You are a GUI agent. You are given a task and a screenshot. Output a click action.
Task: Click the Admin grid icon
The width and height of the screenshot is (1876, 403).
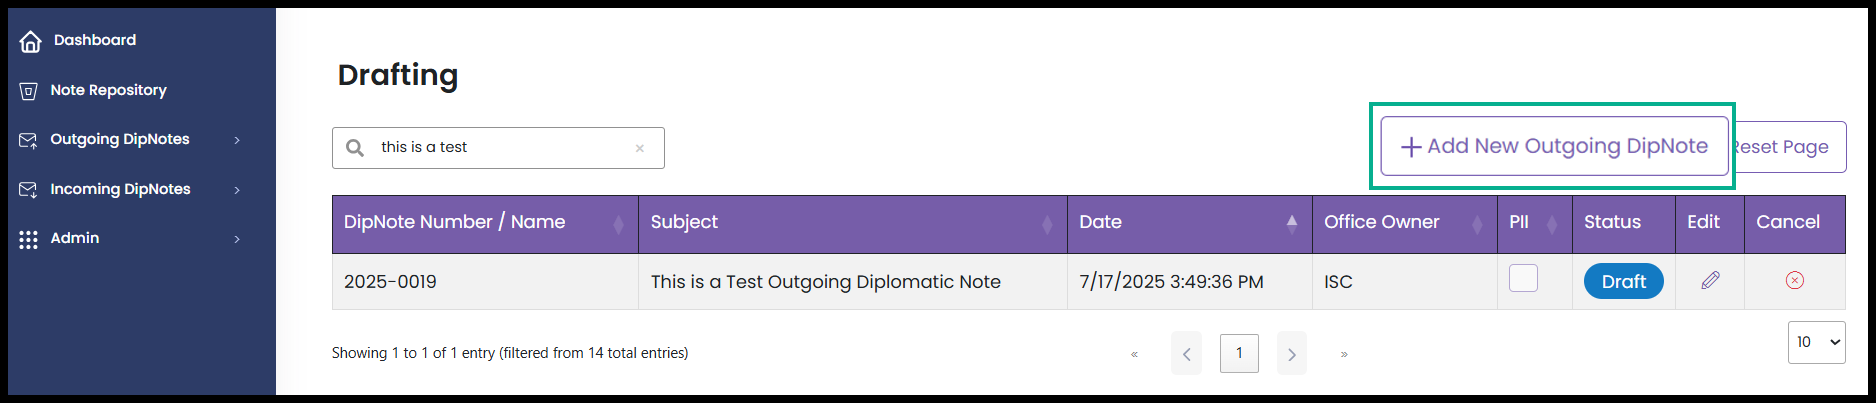point(28,239)
